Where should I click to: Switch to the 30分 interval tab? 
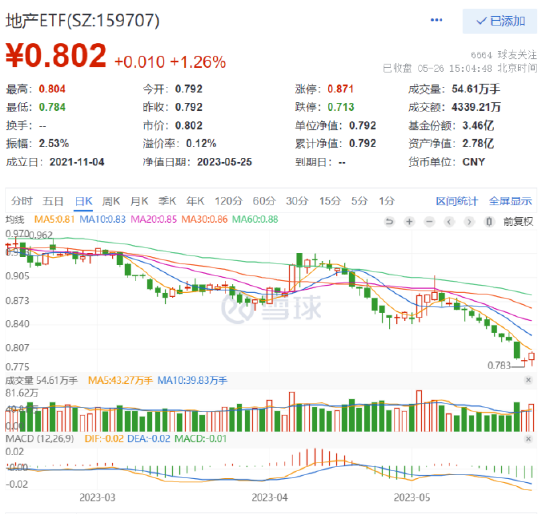click(x=297, y=201)
